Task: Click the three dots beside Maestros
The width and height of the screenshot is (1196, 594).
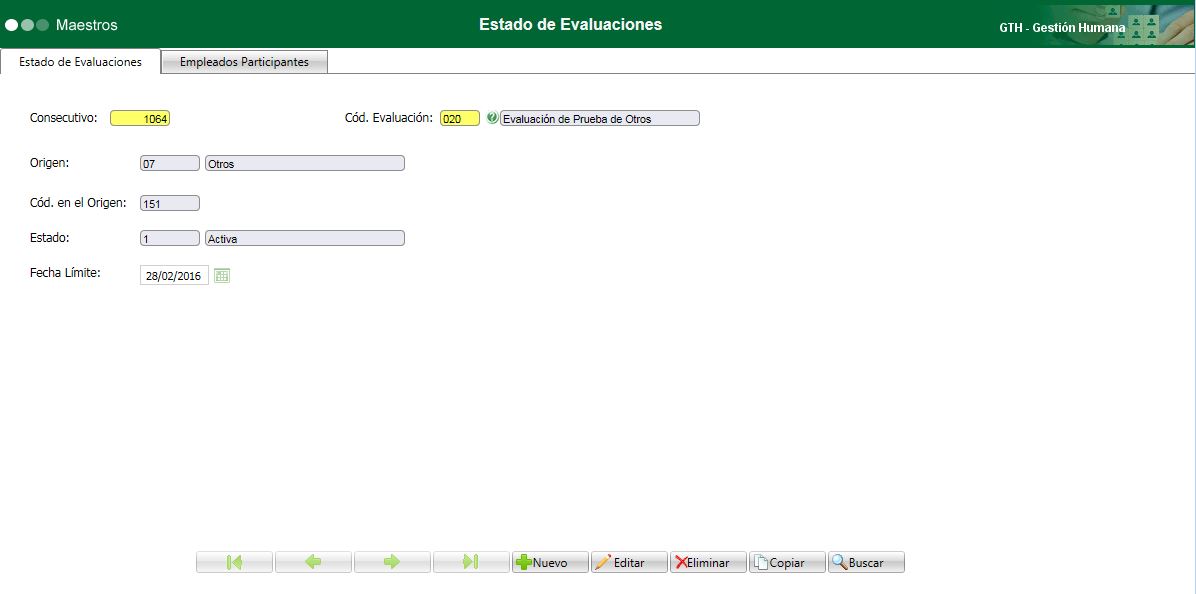Action: 27,25
